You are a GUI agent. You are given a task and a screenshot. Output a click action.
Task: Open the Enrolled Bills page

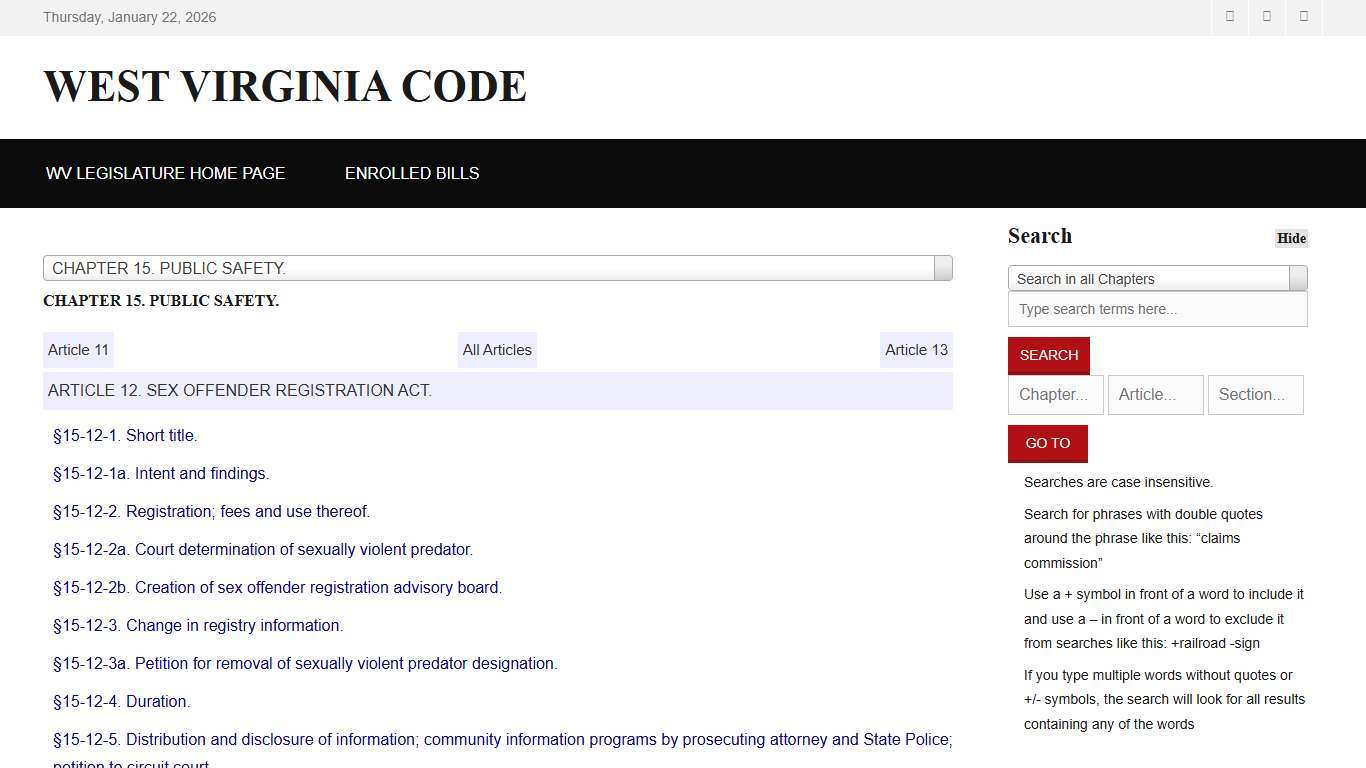tap(412, 173)
